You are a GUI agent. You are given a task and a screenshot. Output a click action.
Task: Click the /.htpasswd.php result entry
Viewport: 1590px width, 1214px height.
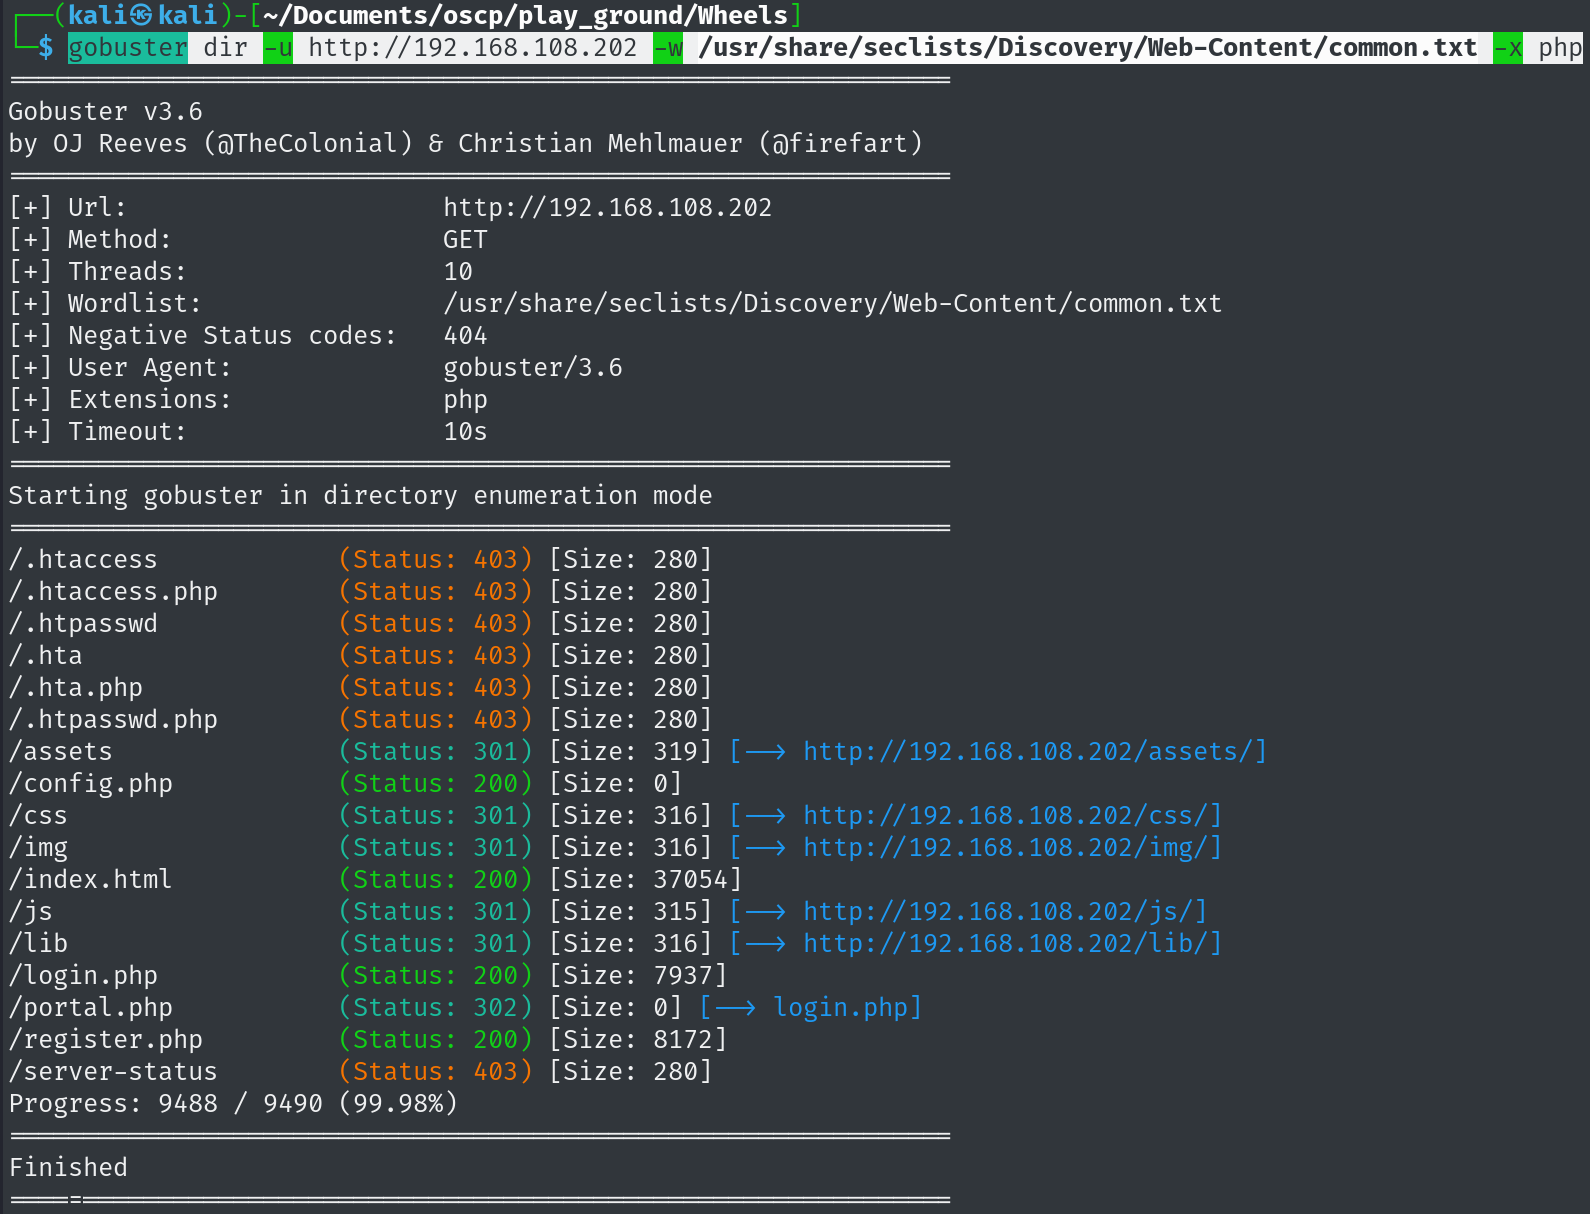113,719
